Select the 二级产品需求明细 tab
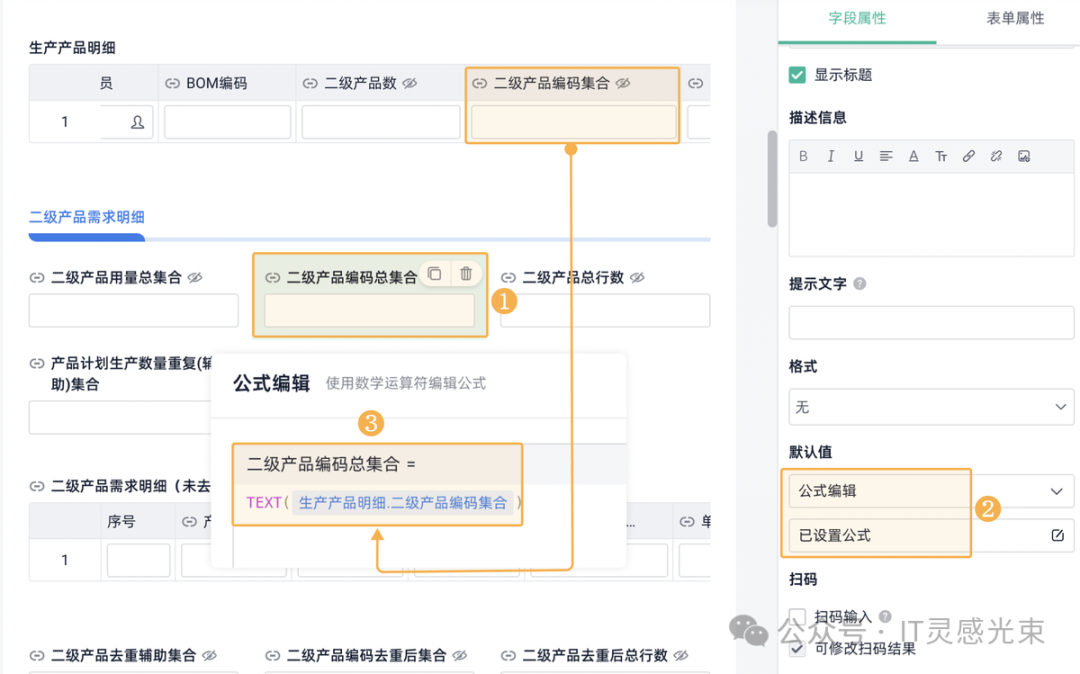 click(x=87, y=217)
